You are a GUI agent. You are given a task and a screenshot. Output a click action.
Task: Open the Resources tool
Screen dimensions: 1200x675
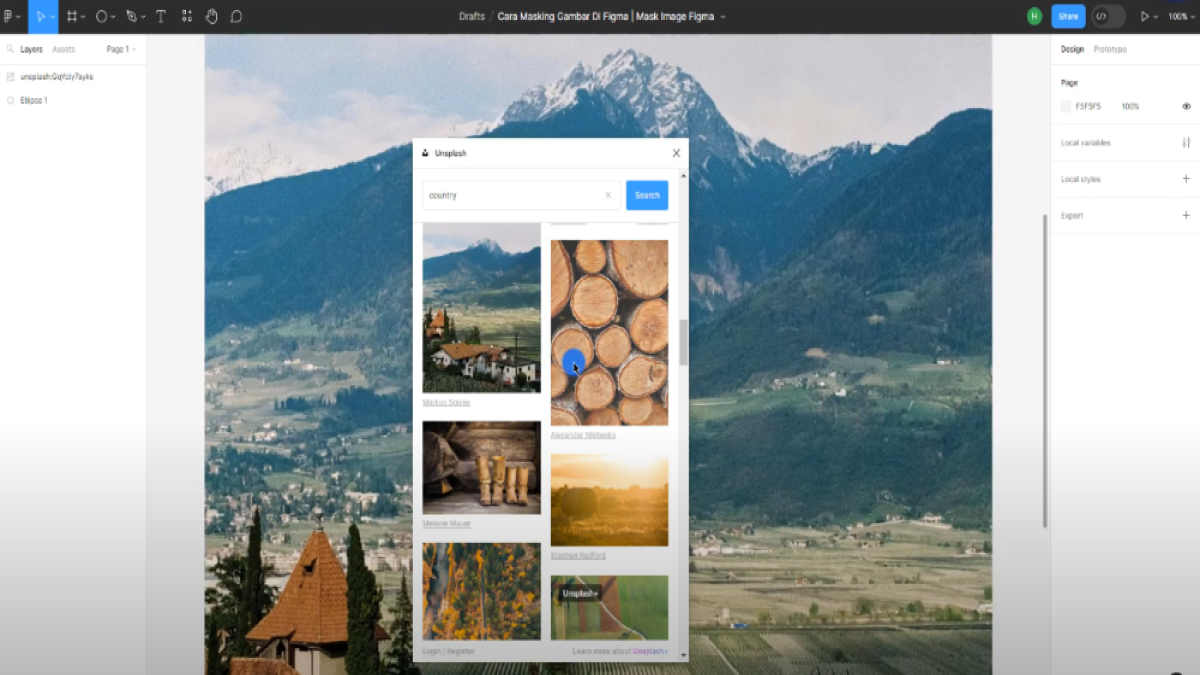tap(187, 16)
